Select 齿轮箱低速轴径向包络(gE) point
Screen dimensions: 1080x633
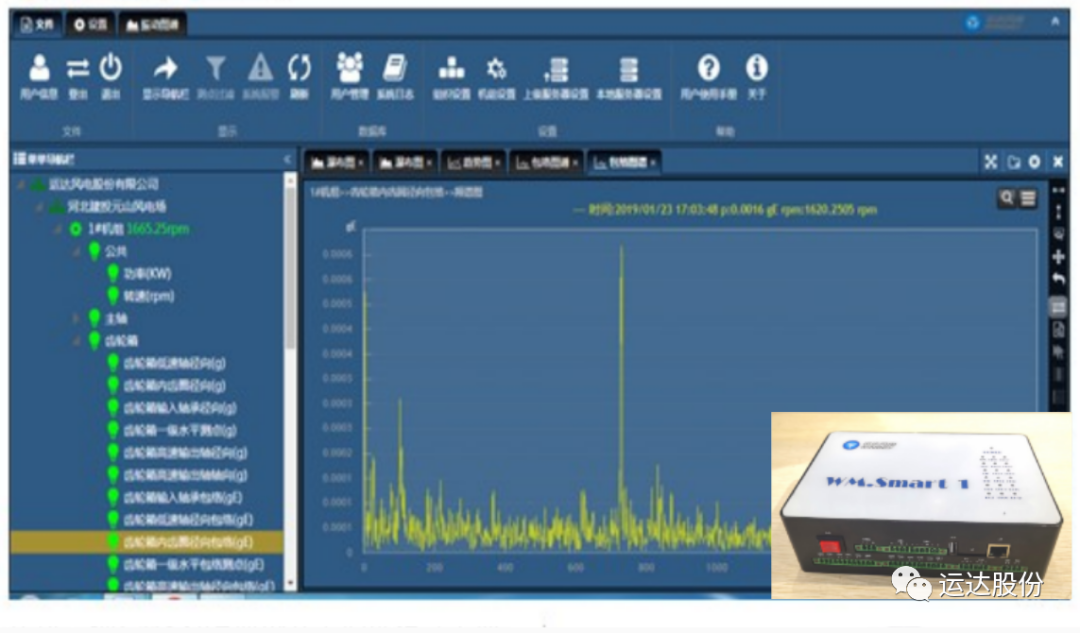[188, 519]
